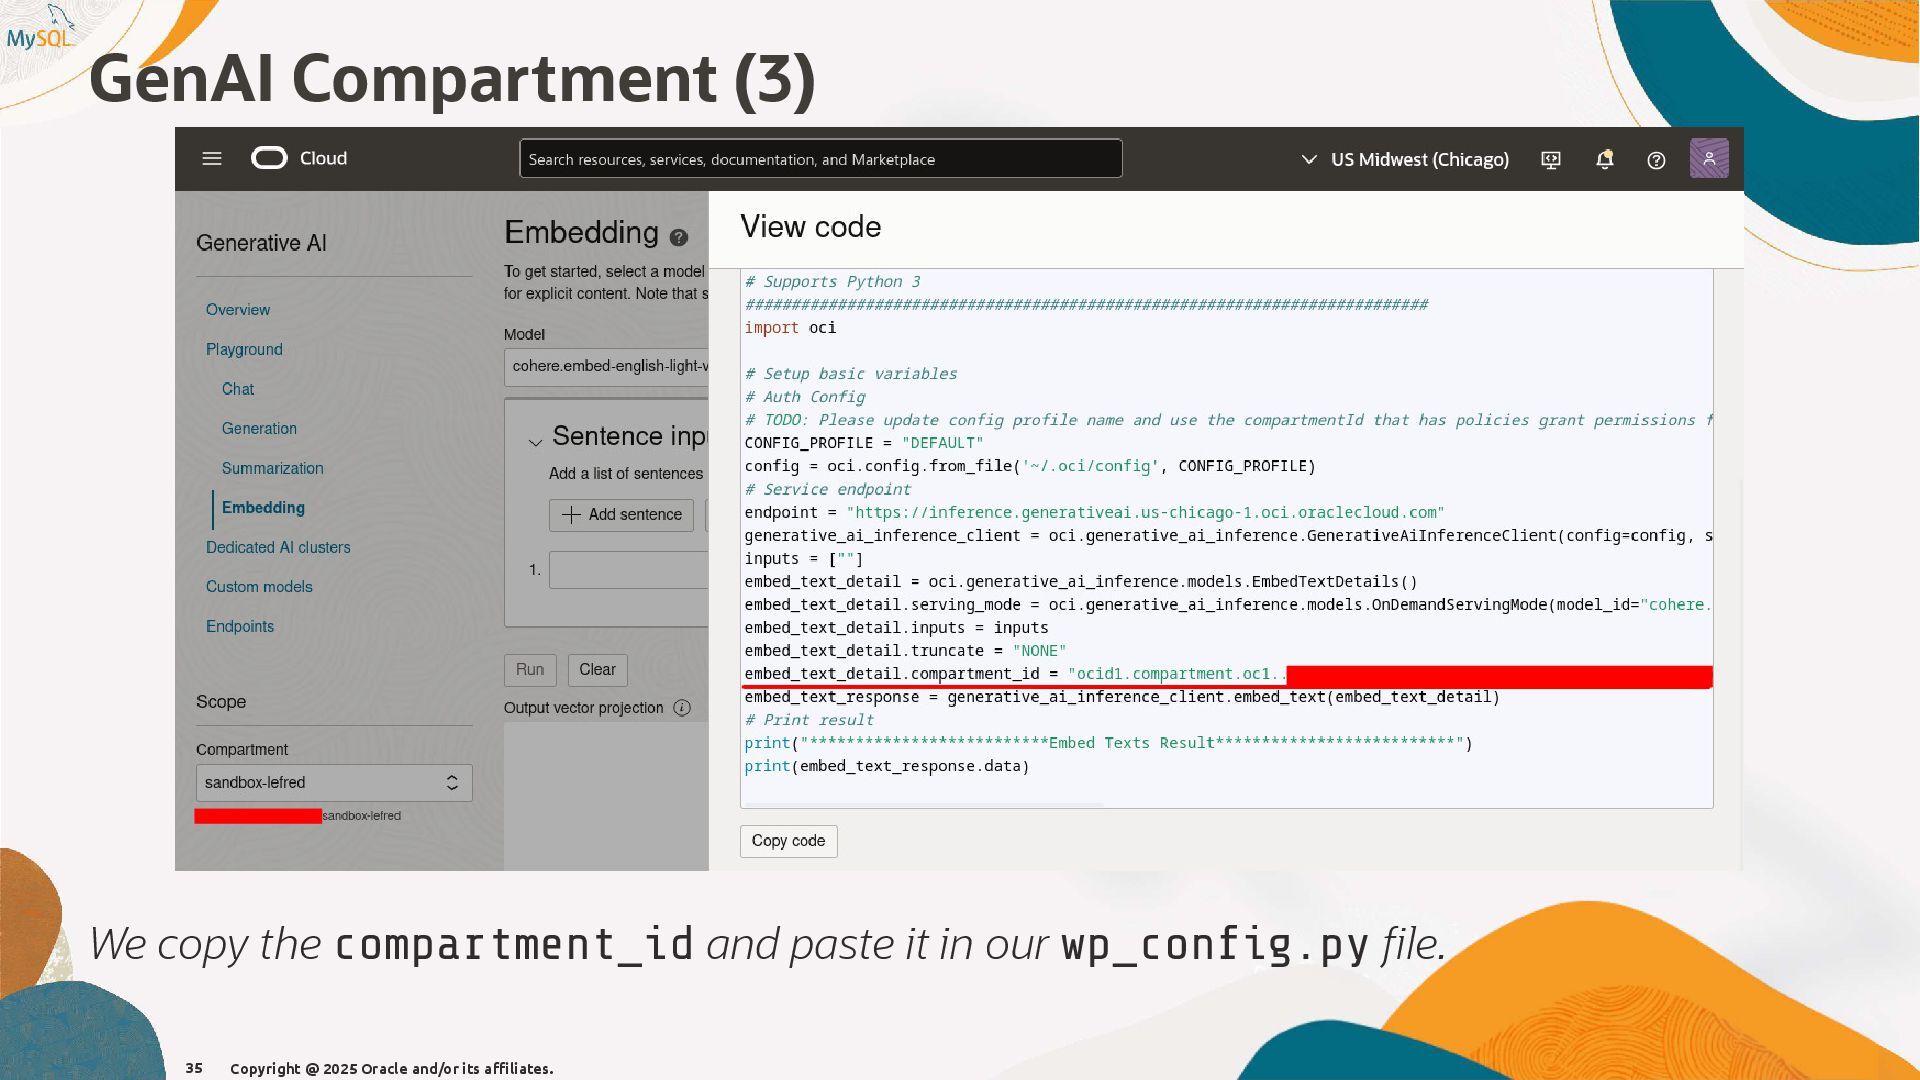The image size is (1920, 1080).
Task: Click the Copy code button
Action: 788,841
